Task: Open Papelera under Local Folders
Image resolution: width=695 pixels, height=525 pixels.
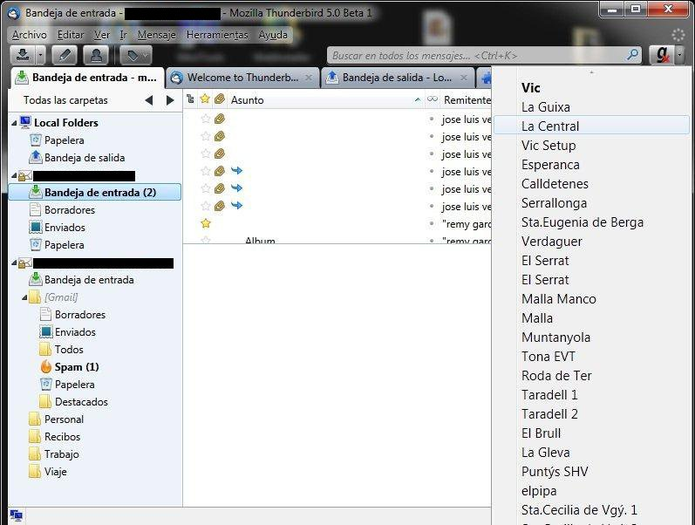Action: (64, 140)
